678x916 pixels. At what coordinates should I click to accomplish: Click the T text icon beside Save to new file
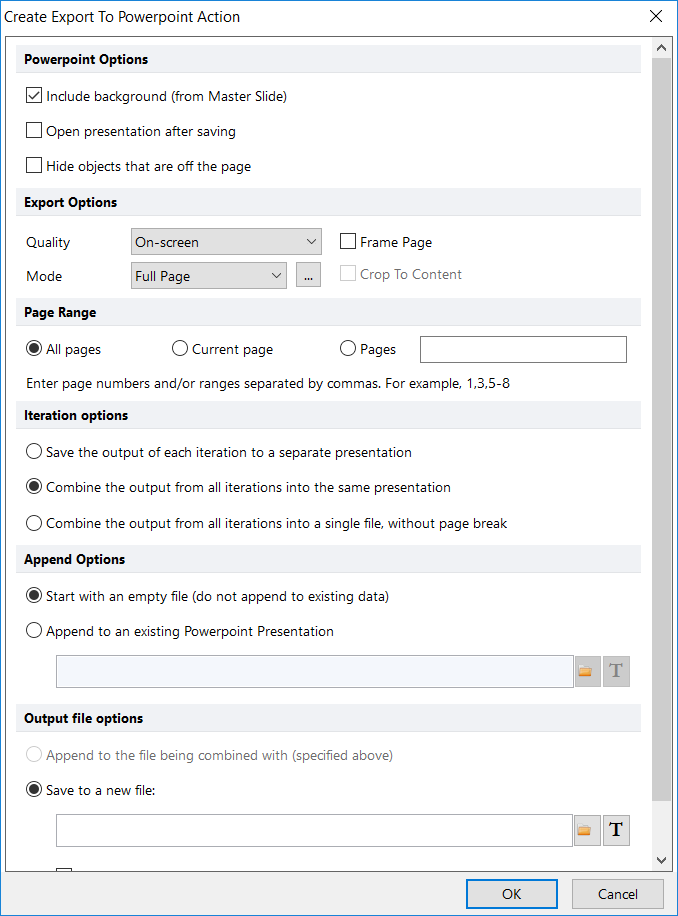(x=616, y=830)
